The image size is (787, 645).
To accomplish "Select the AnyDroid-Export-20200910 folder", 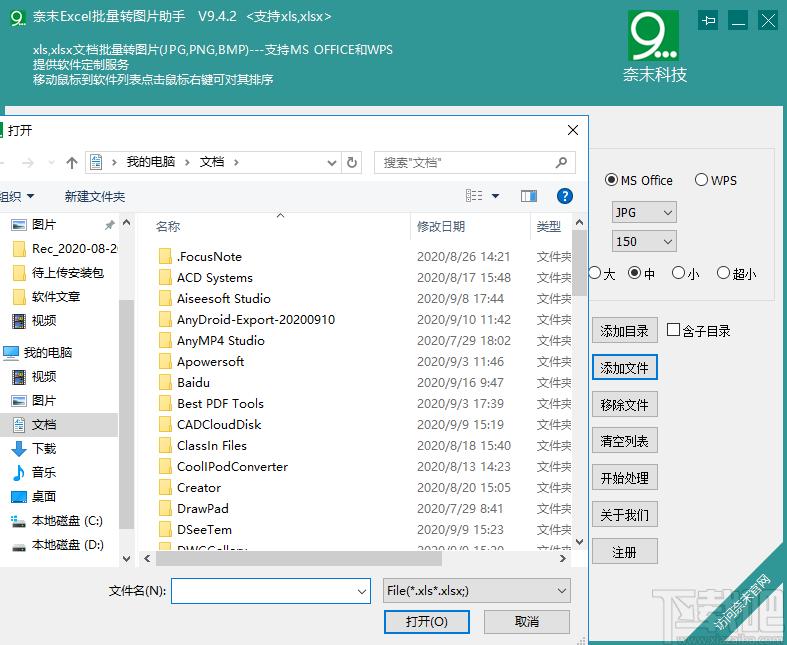I will click(246, 320).
